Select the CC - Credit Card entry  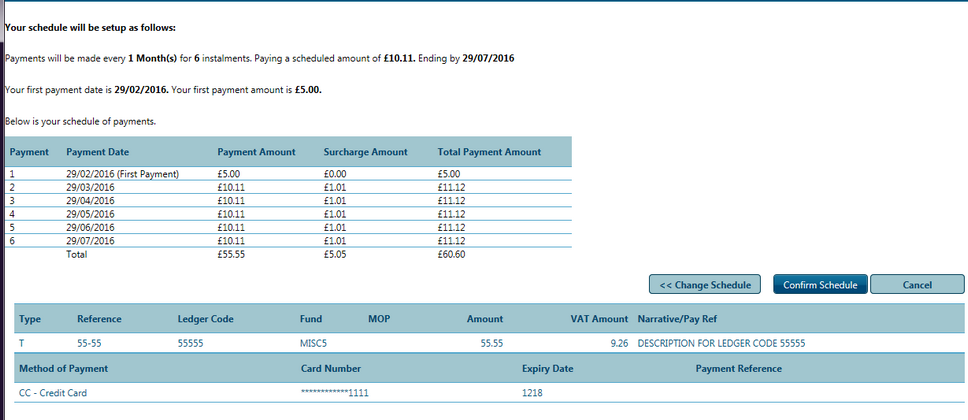pos(53,393)
